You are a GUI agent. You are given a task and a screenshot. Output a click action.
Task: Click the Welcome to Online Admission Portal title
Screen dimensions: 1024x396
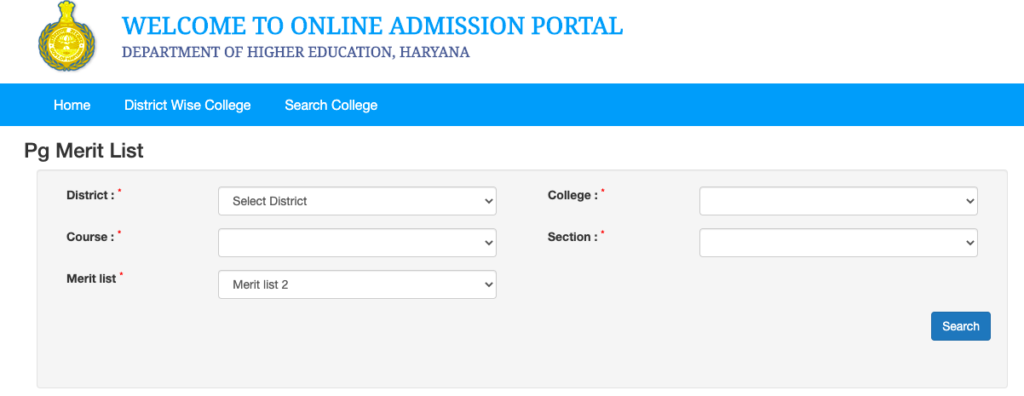(372, 25)
